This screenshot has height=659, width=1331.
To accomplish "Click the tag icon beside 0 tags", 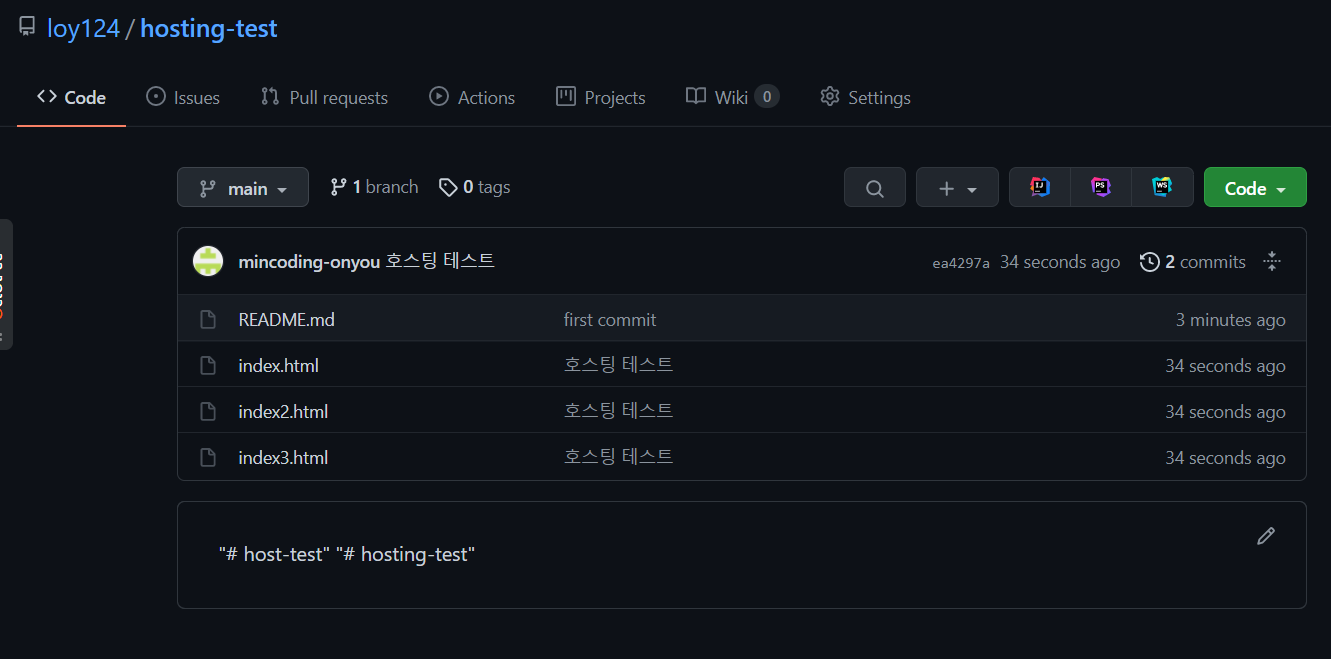I will (448, 187).
